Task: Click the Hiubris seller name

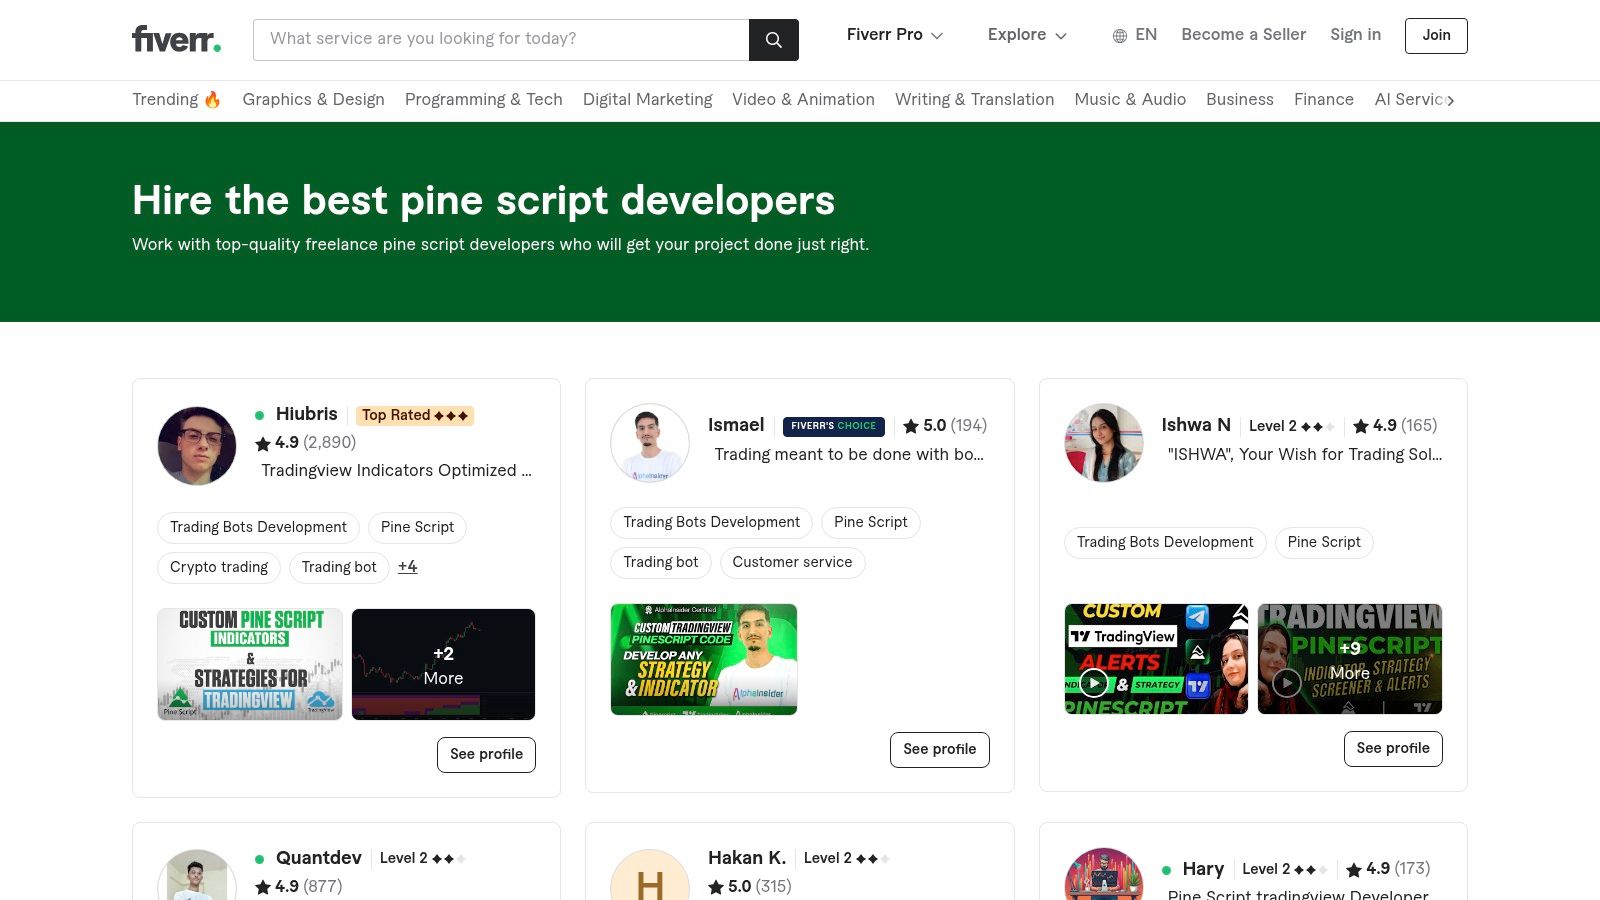Action: (x=307, y=414)
